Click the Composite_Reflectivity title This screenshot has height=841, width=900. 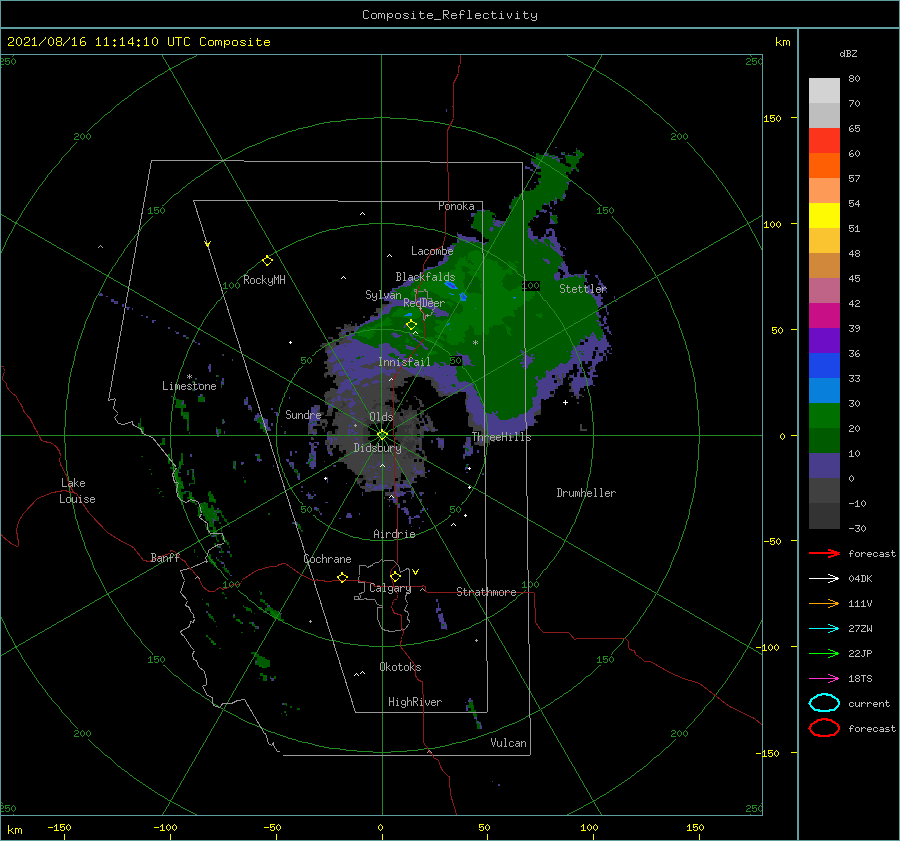click(450, 15)
